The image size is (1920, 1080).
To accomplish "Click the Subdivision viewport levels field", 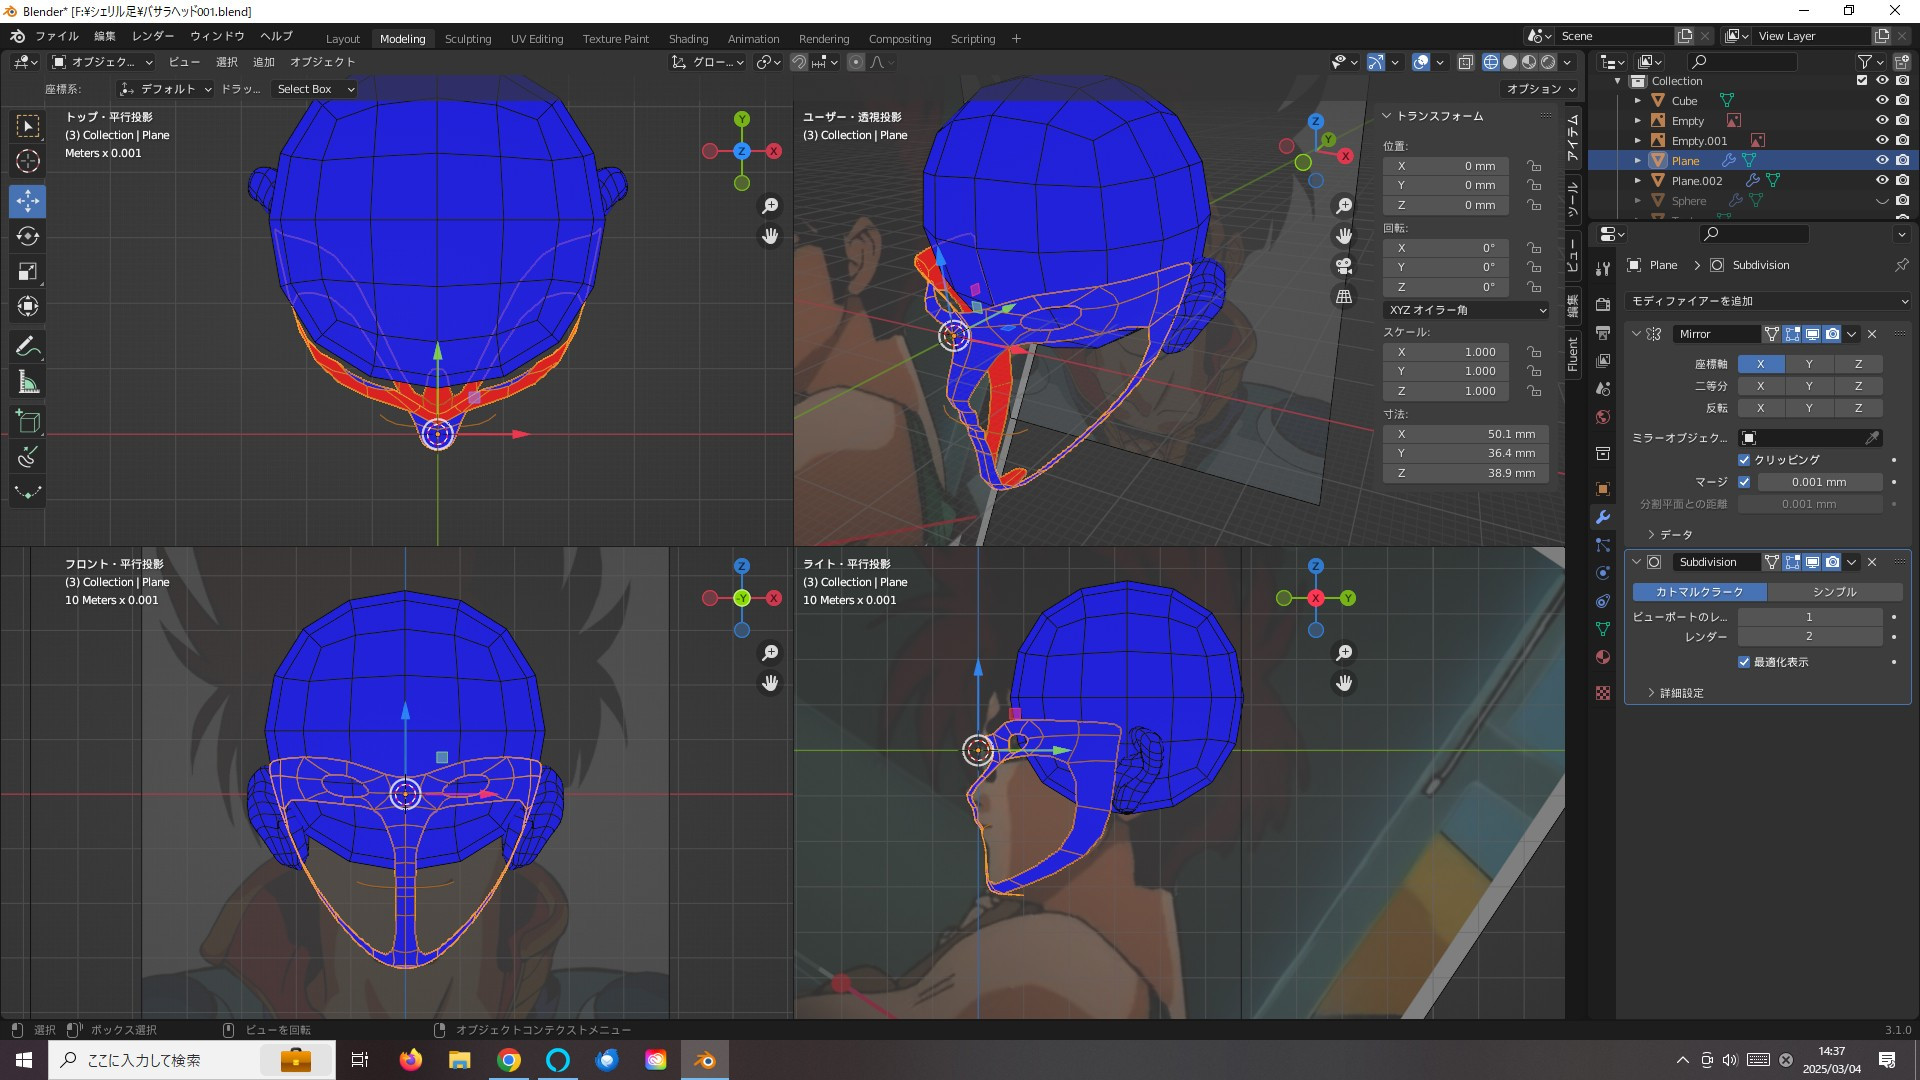I will pyautogui.click(x=1809, y=617).
